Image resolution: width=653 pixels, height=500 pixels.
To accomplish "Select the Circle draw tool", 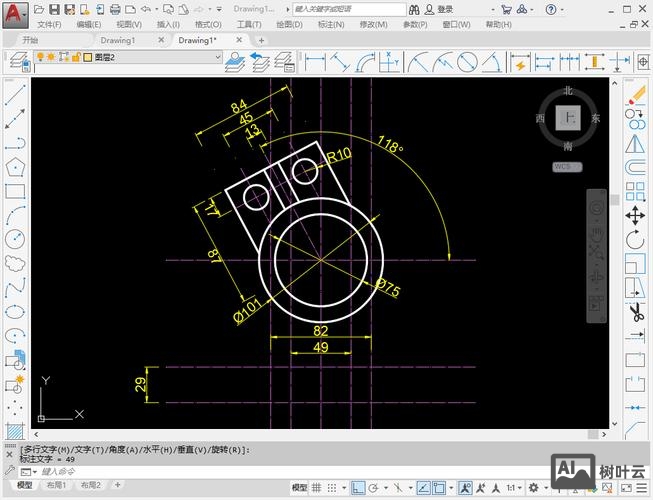I will [14, 239].
